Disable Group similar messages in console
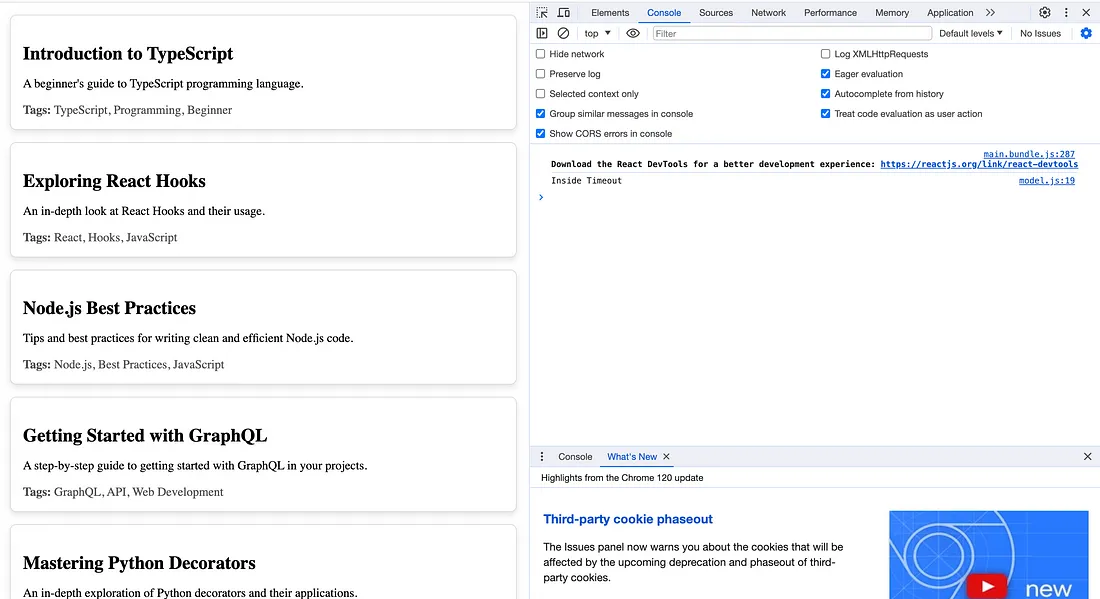 coord(540,114)
